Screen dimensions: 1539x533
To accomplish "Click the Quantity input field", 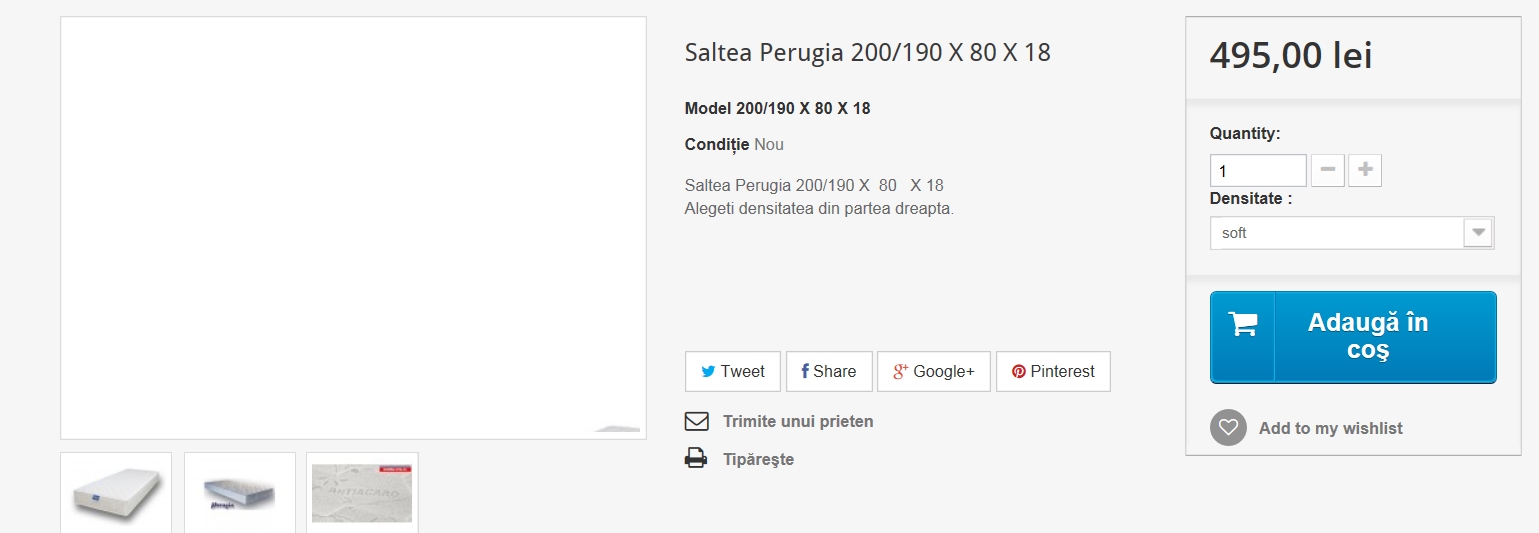I will coord(1258,171).
